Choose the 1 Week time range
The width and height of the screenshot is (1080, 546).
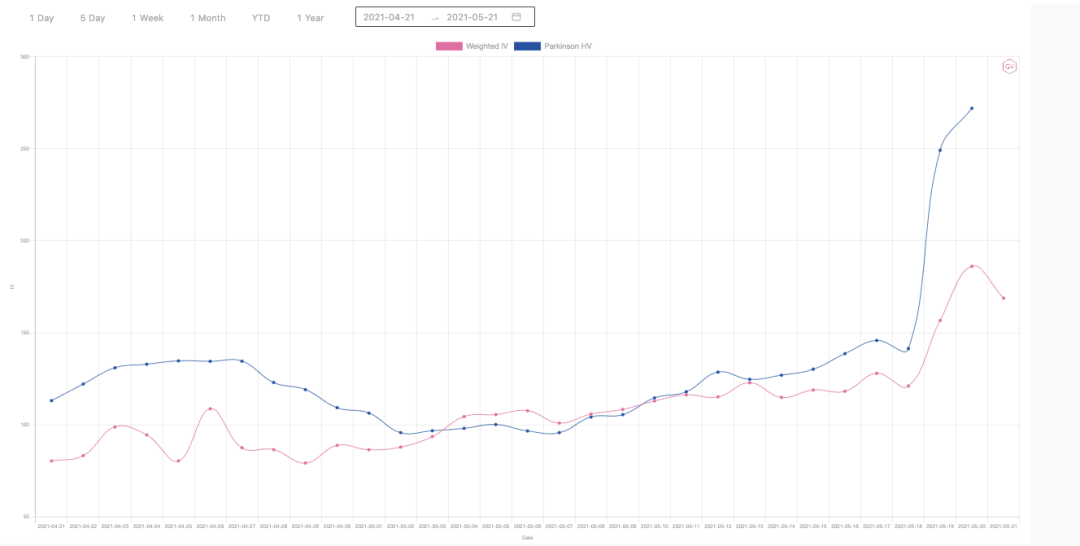tap(147, 18)
